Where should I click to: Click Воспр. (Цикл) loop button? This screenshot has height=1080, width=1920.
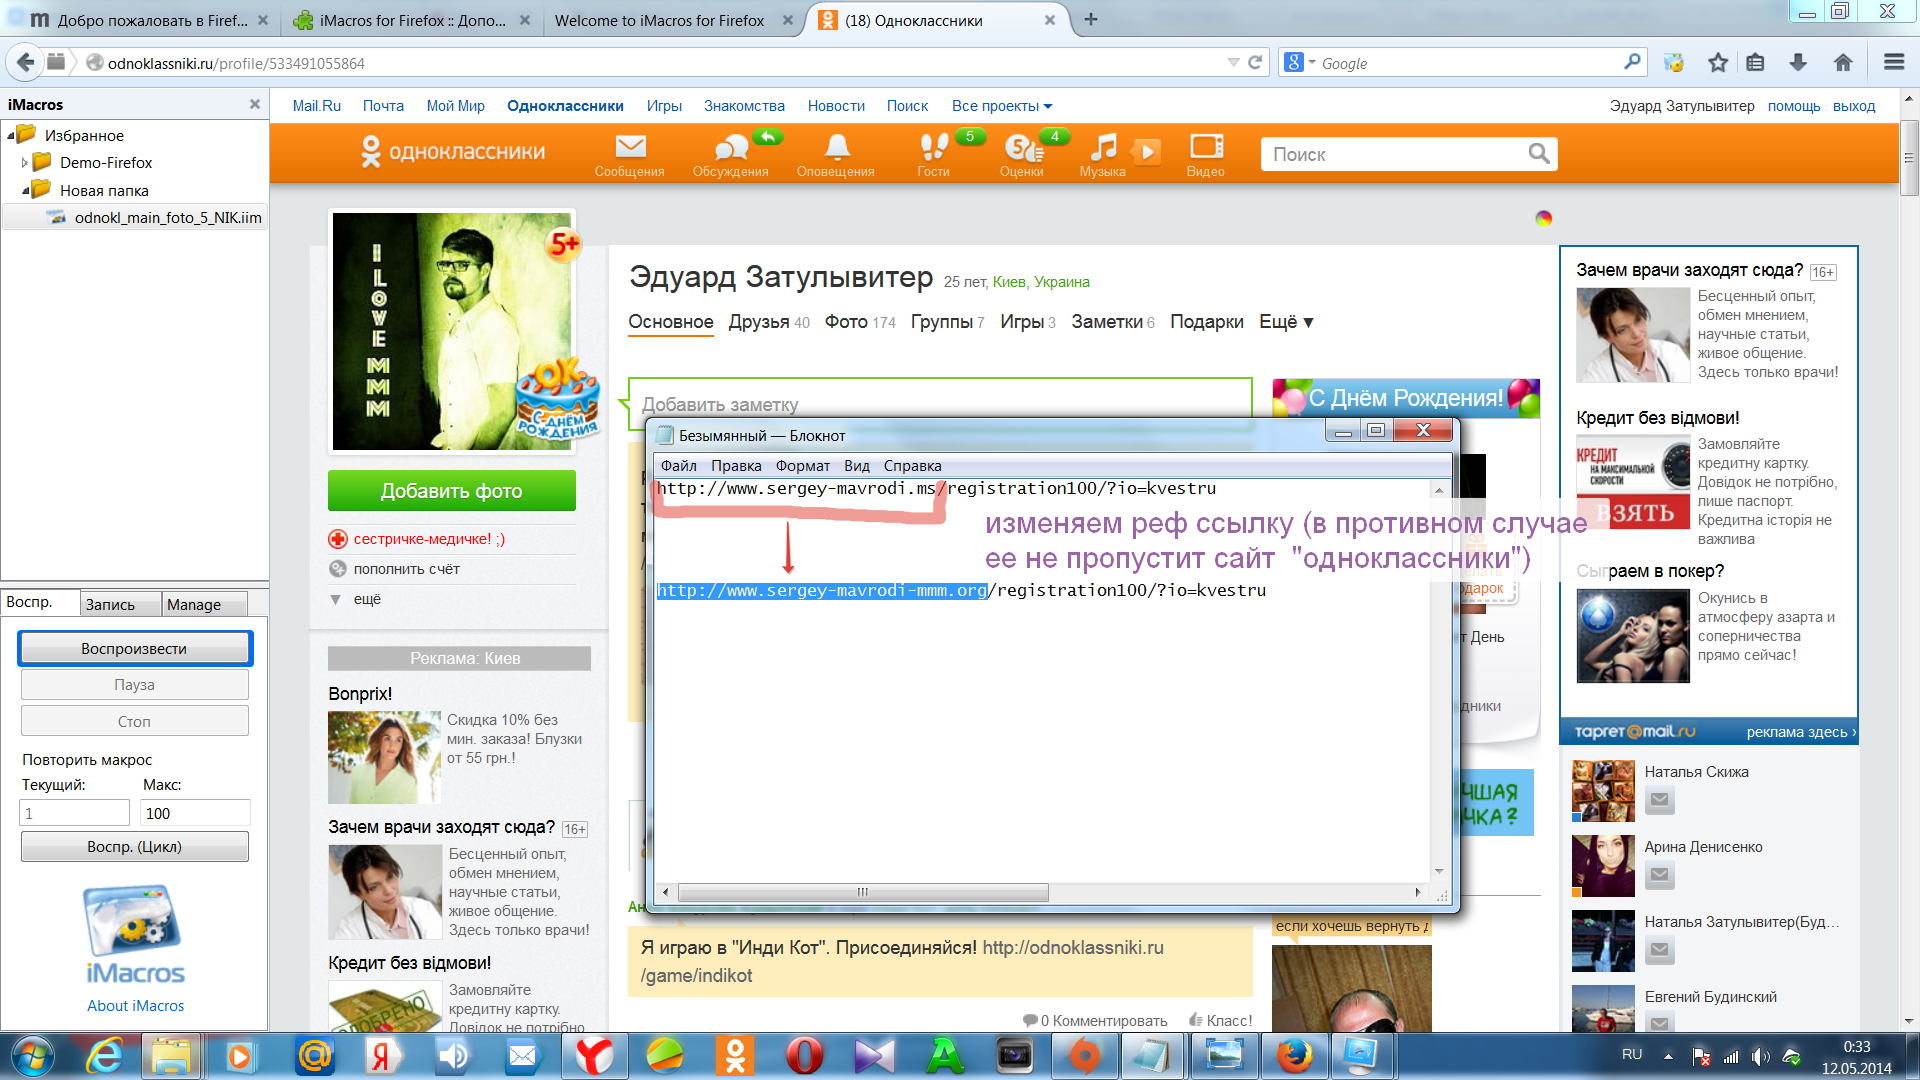(x=135, y=847)
